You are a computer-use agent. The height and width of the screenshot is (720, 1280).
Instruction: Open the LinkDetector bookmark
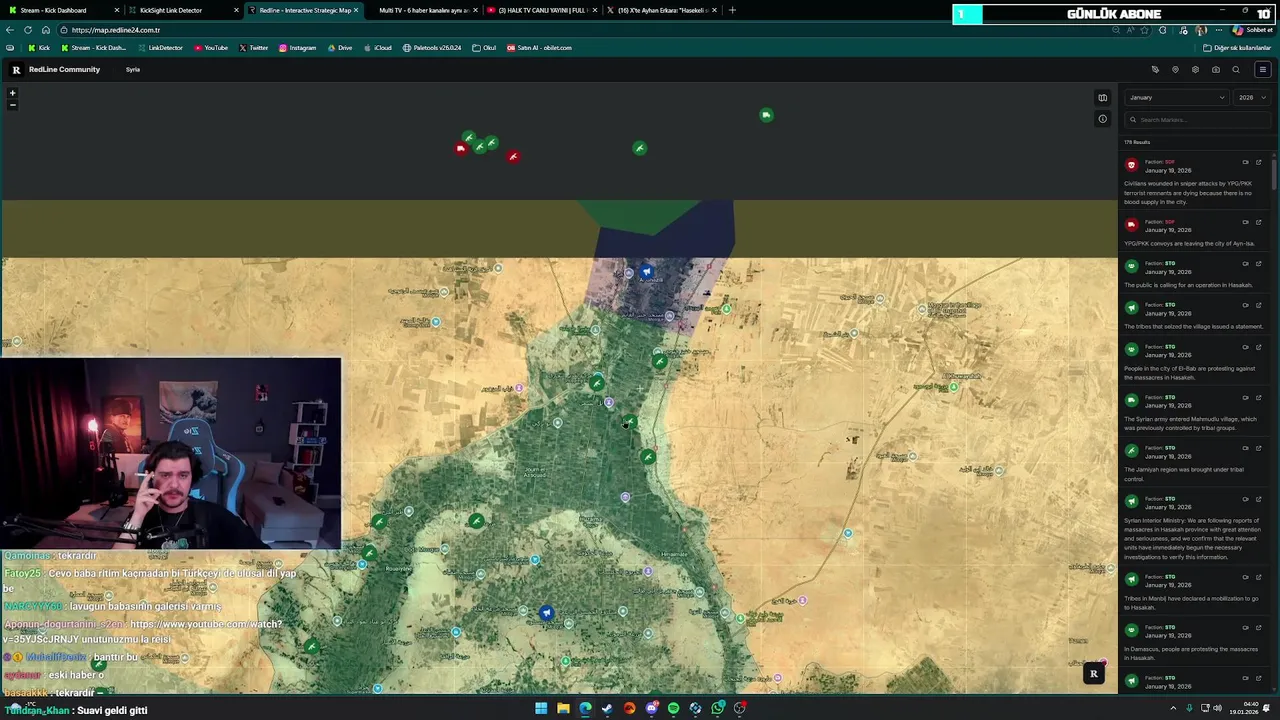tap(160, 48)
